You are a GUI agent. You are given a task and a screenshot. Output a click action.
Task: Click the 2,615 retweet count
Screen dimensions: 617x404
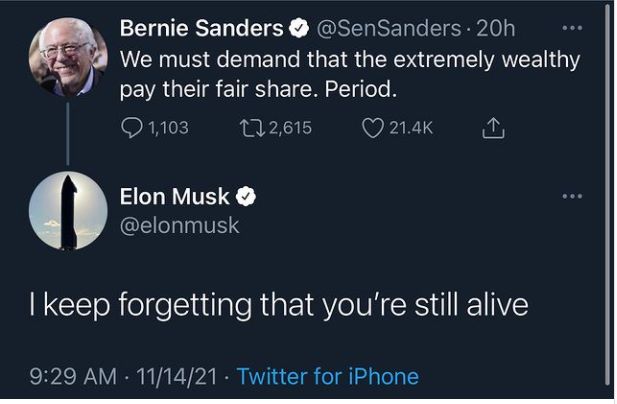click(x=290, y=127)
